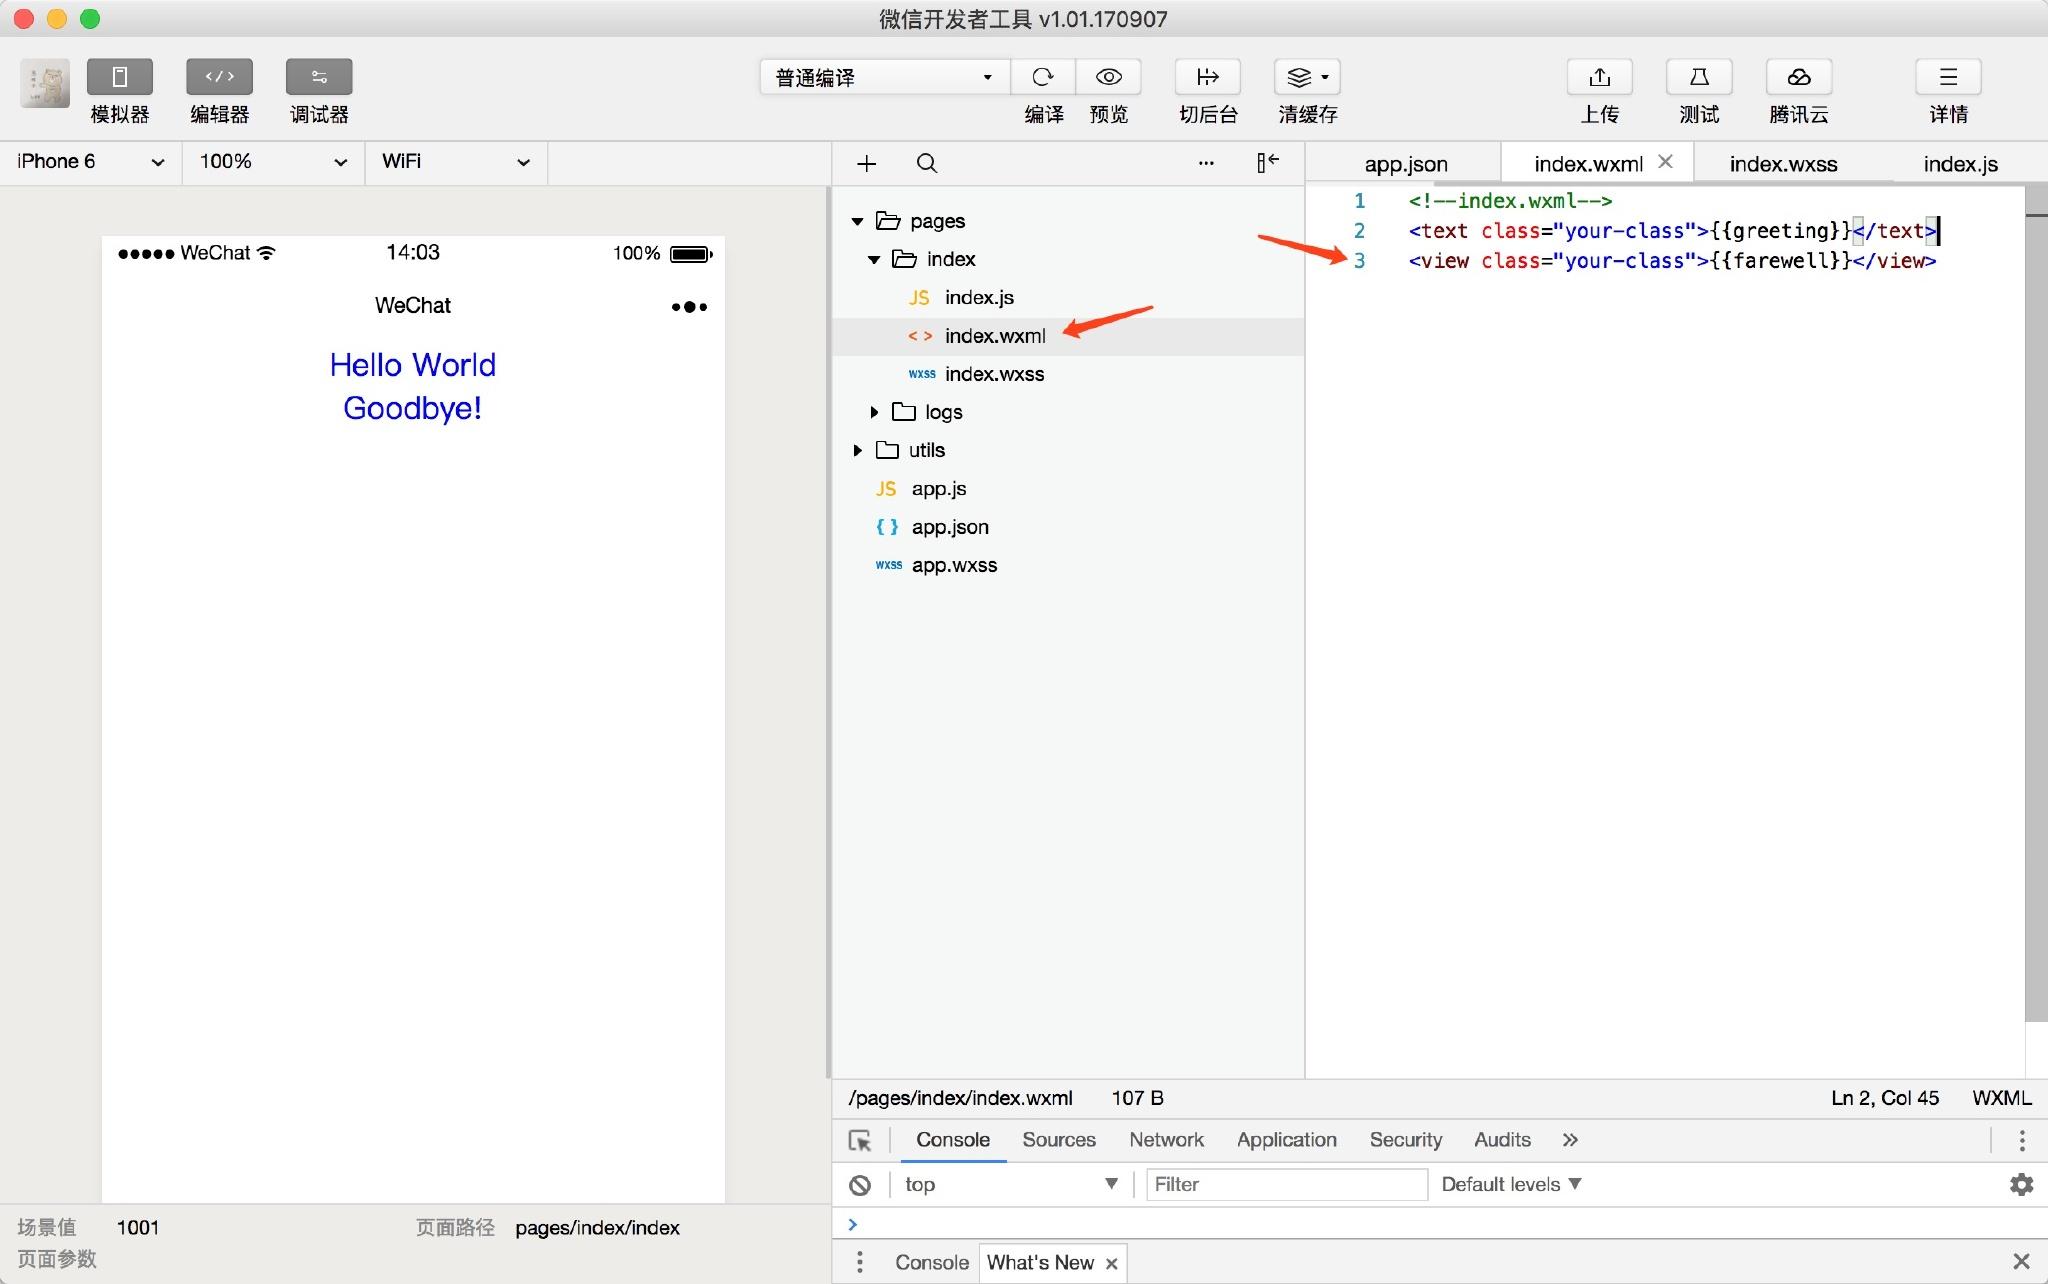Switch to the index.wxml editor tab

tap(1588, 164)
